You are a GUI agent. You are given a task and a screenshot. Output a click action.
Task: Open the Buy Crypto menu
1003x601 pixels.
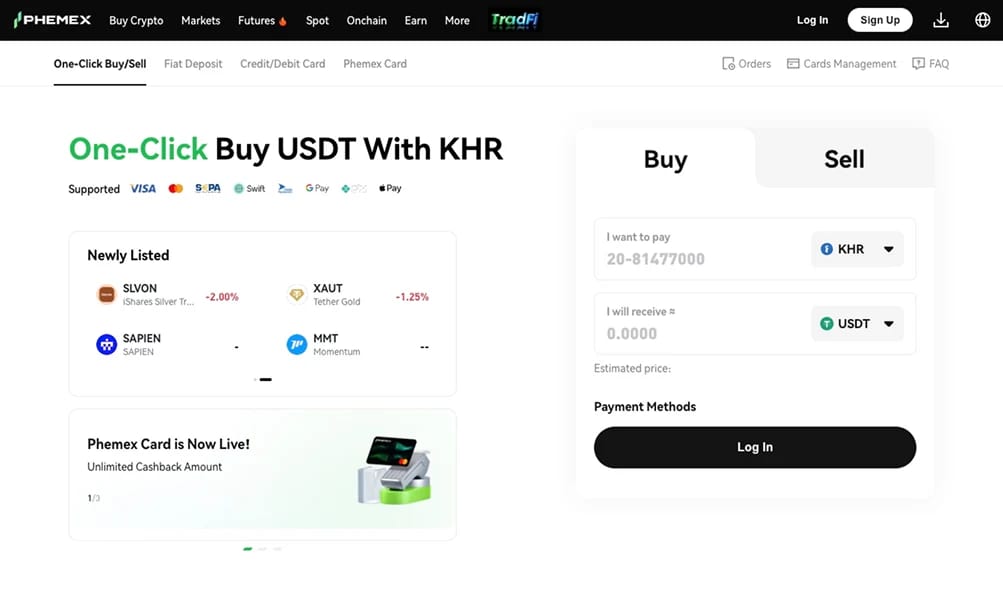(x=136, y=20)
